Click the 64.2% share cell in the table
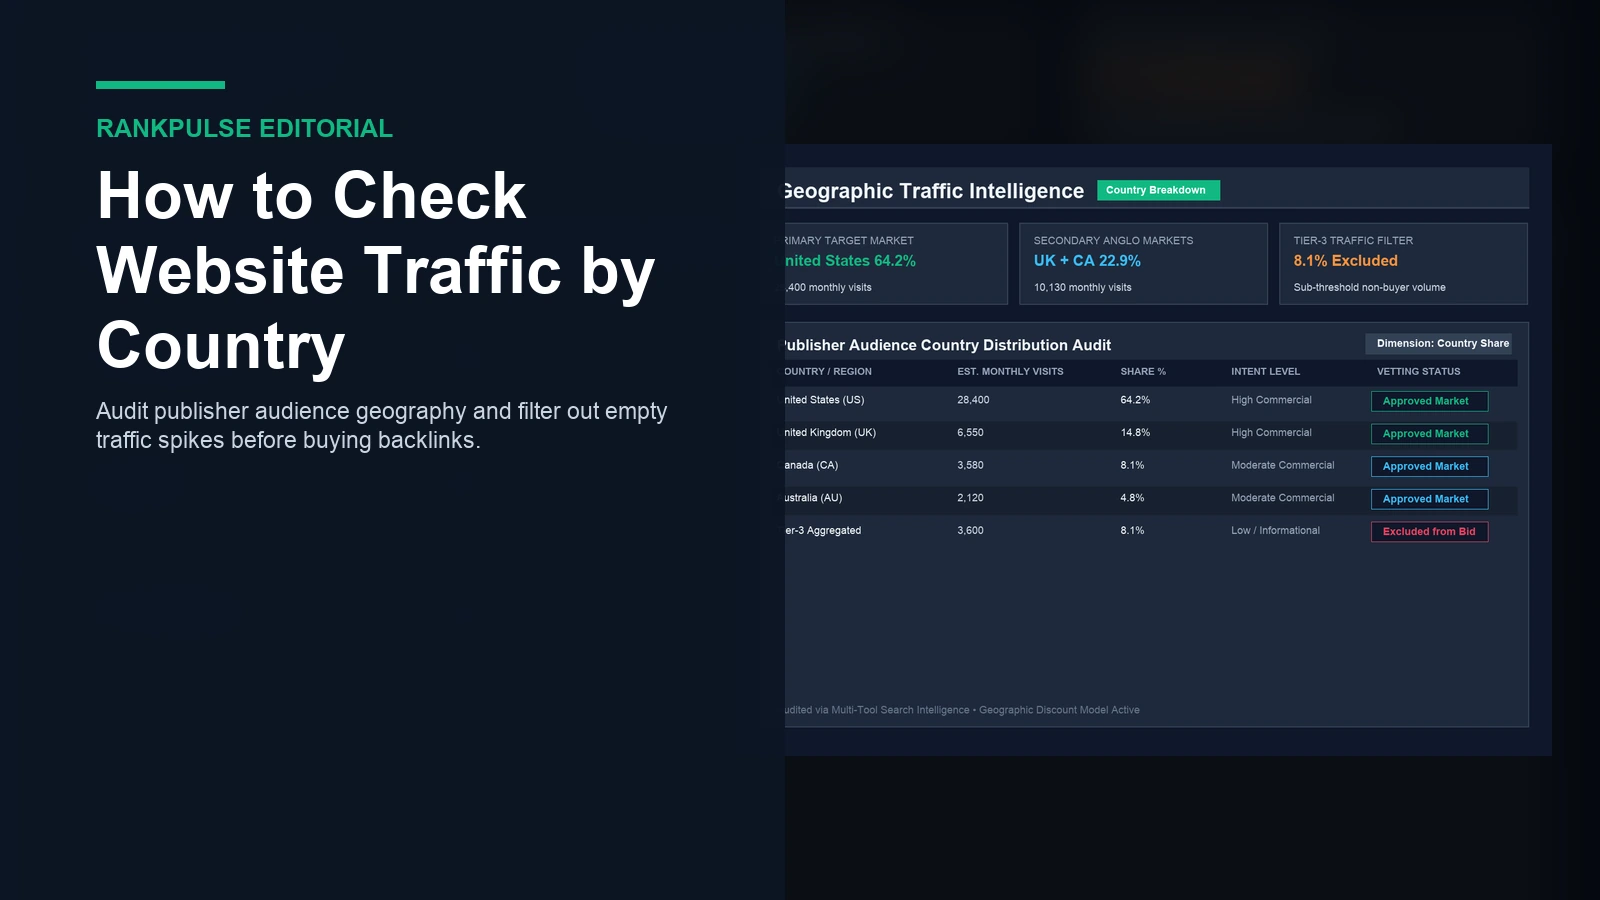This screenshot has width=1600, height=900. pos(1135,400)
